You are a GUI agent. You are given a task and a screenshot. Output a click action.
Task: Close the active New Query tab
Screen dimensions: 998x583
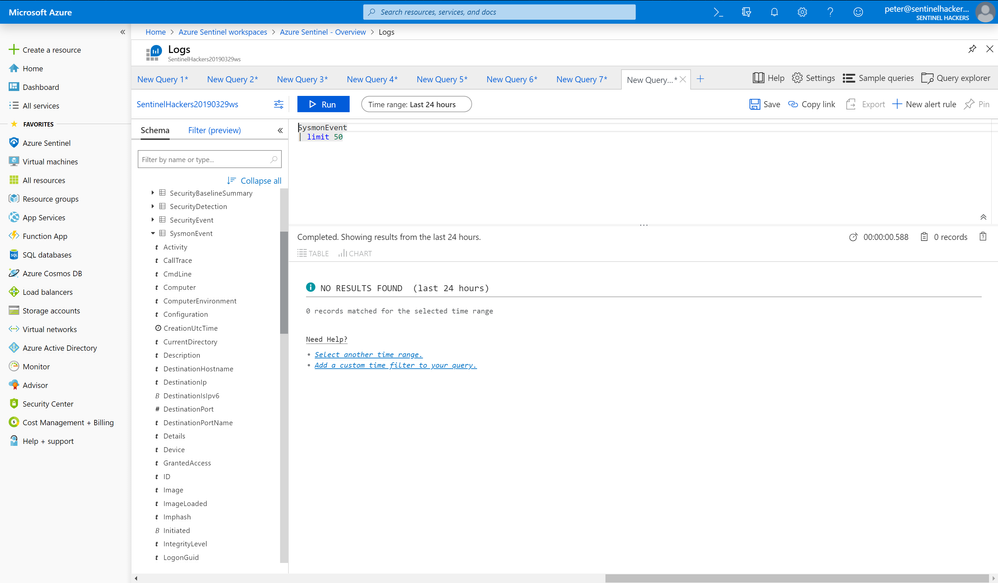682,80
